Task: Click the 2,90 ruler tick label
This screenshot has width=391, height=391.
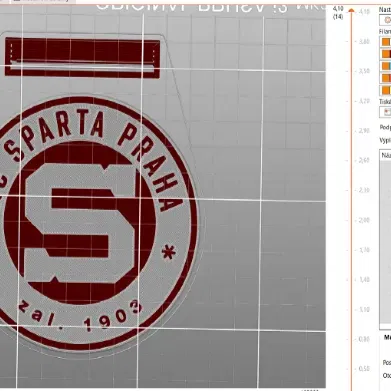Action: pos(364,131)
